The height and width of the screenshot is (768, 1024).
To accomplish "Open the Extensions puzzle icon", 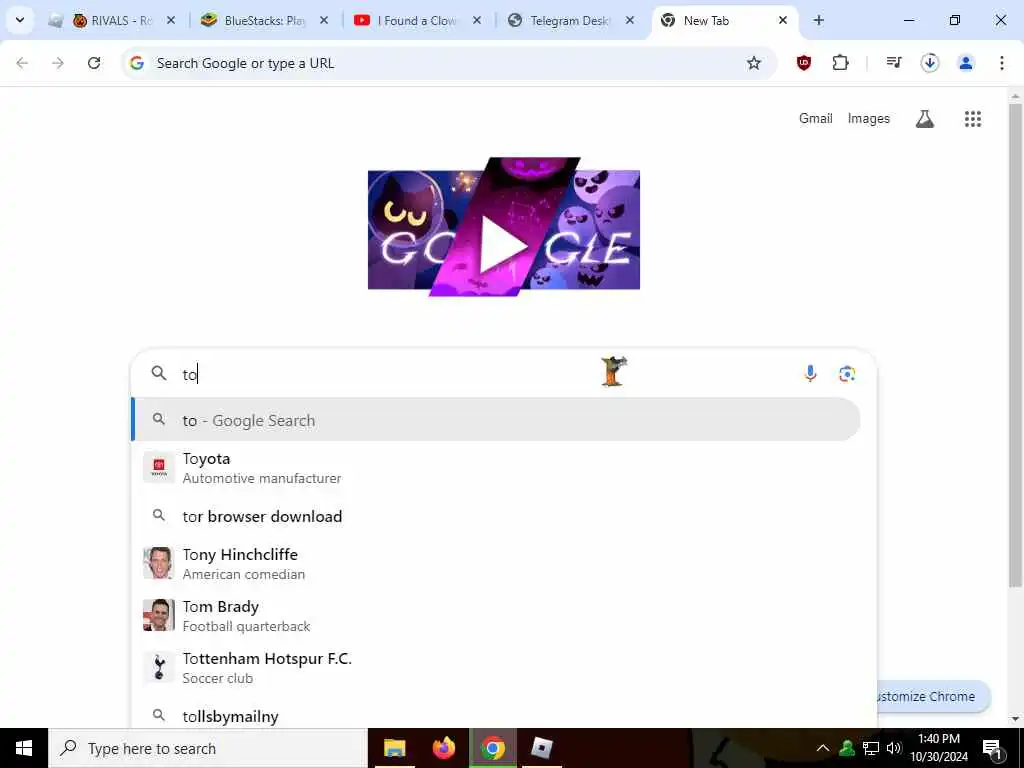I will pyautogui.click(x=840, y=63).
